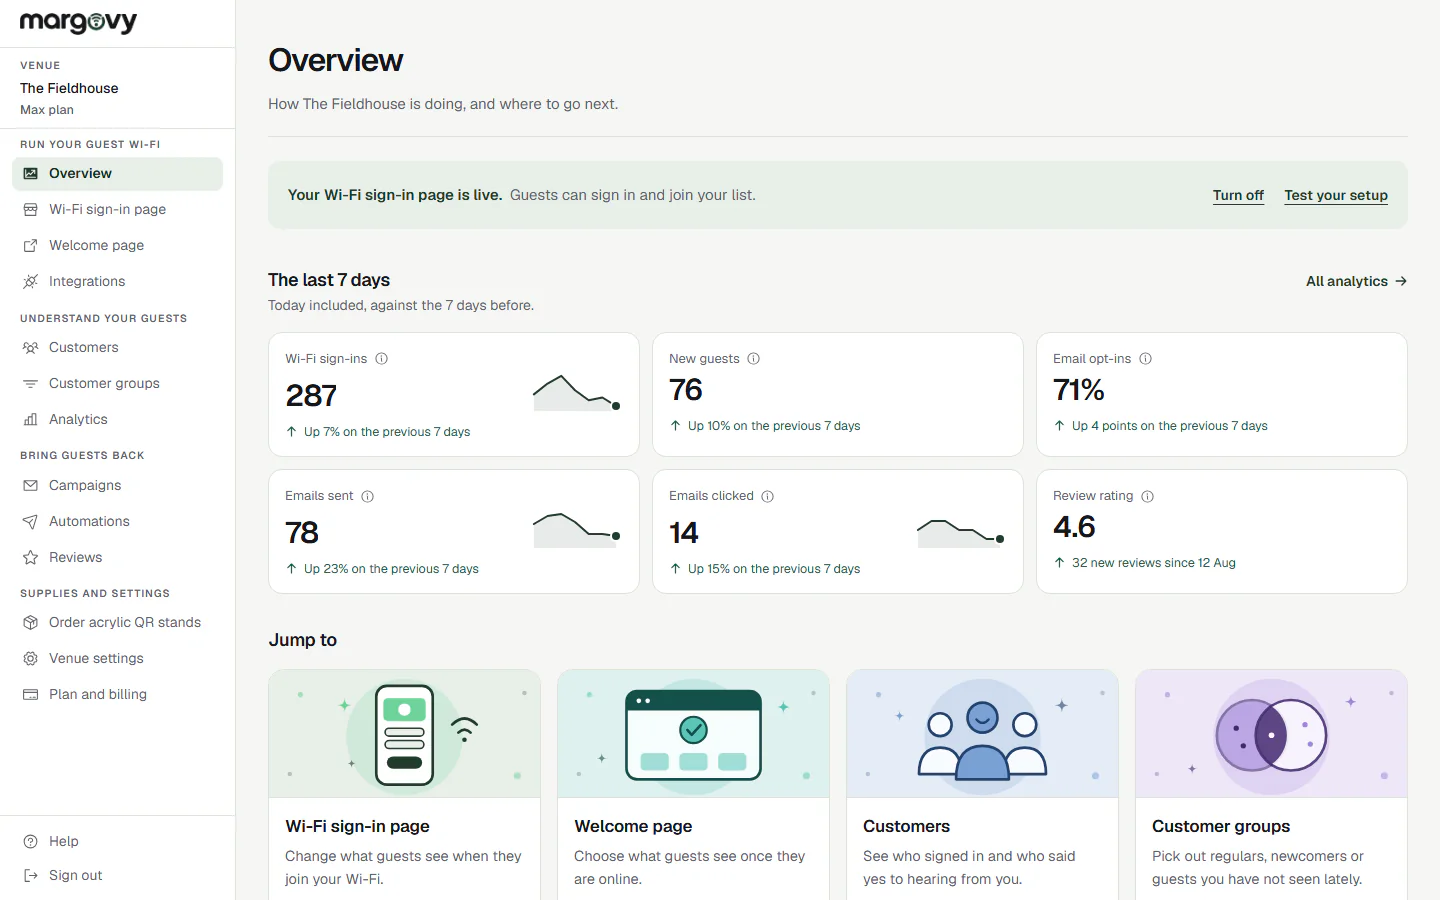Click the Customers people icon in sidebar

pos(31,347)
